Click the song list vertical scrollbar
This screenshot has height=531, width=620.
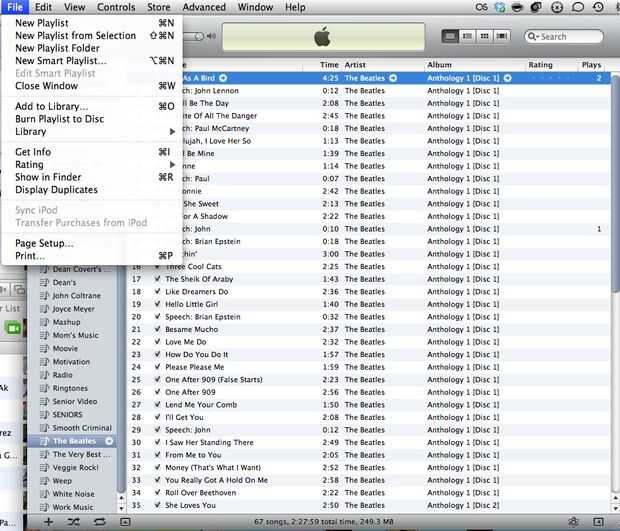615,184
